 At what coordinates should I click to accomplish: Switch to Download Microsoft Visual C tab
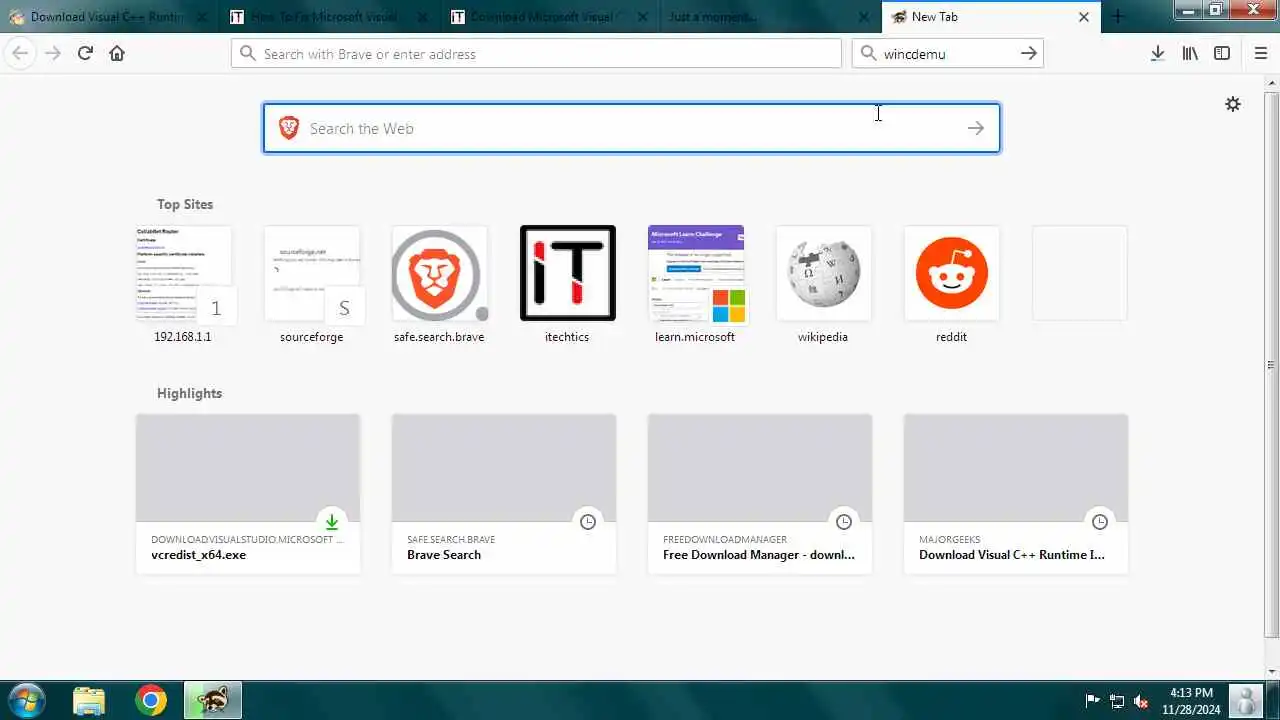point(550,17)
